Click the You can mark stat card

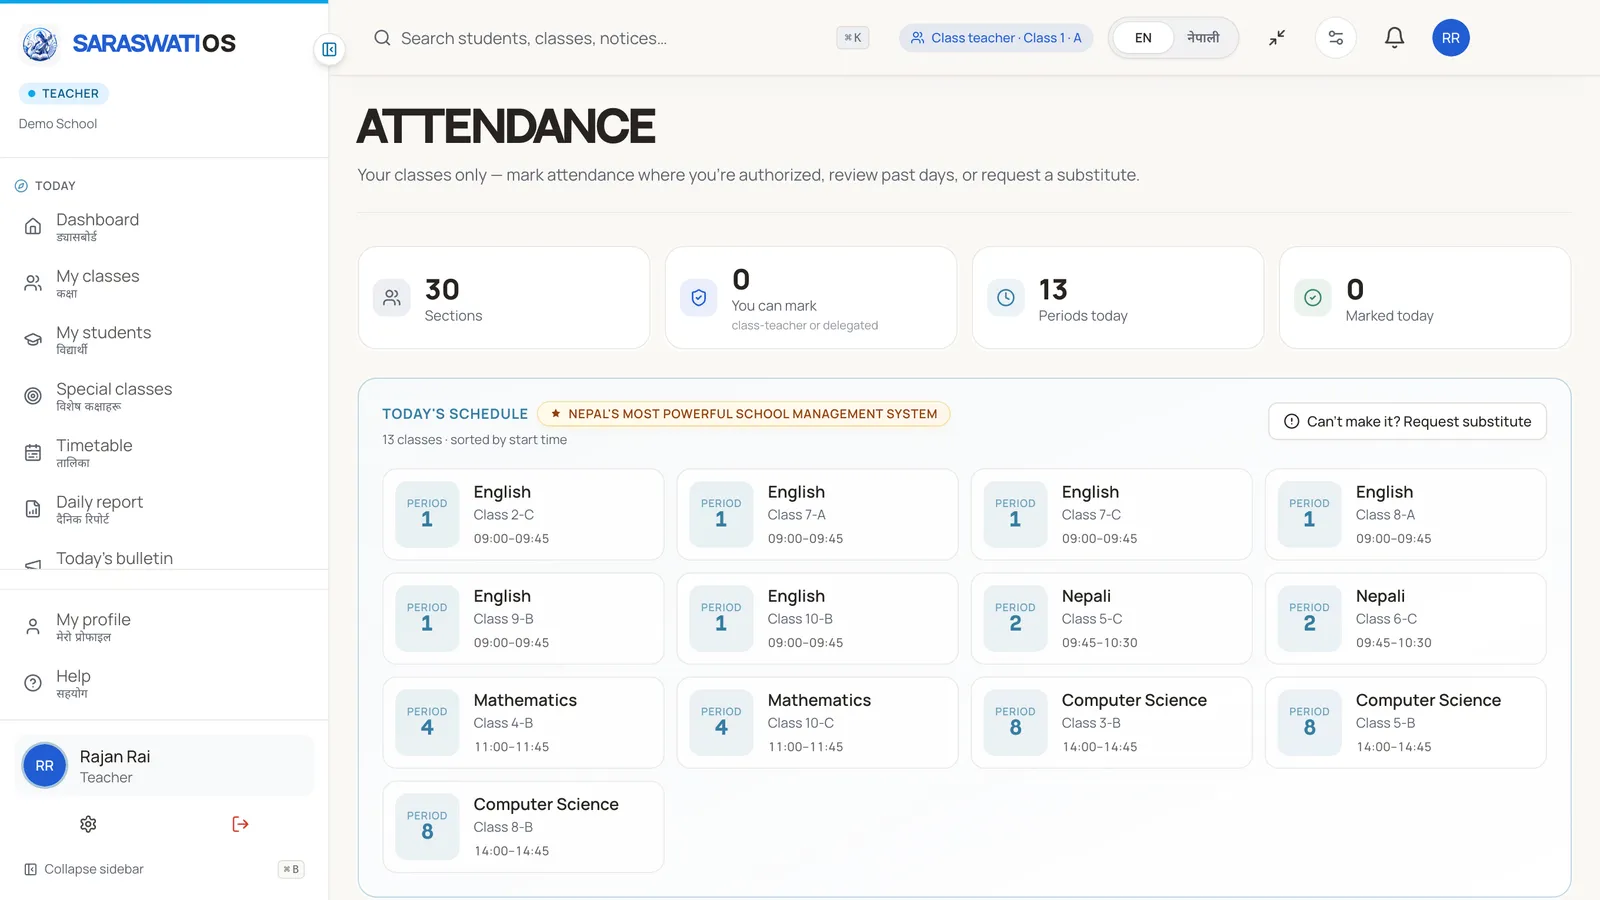point(811,298)
